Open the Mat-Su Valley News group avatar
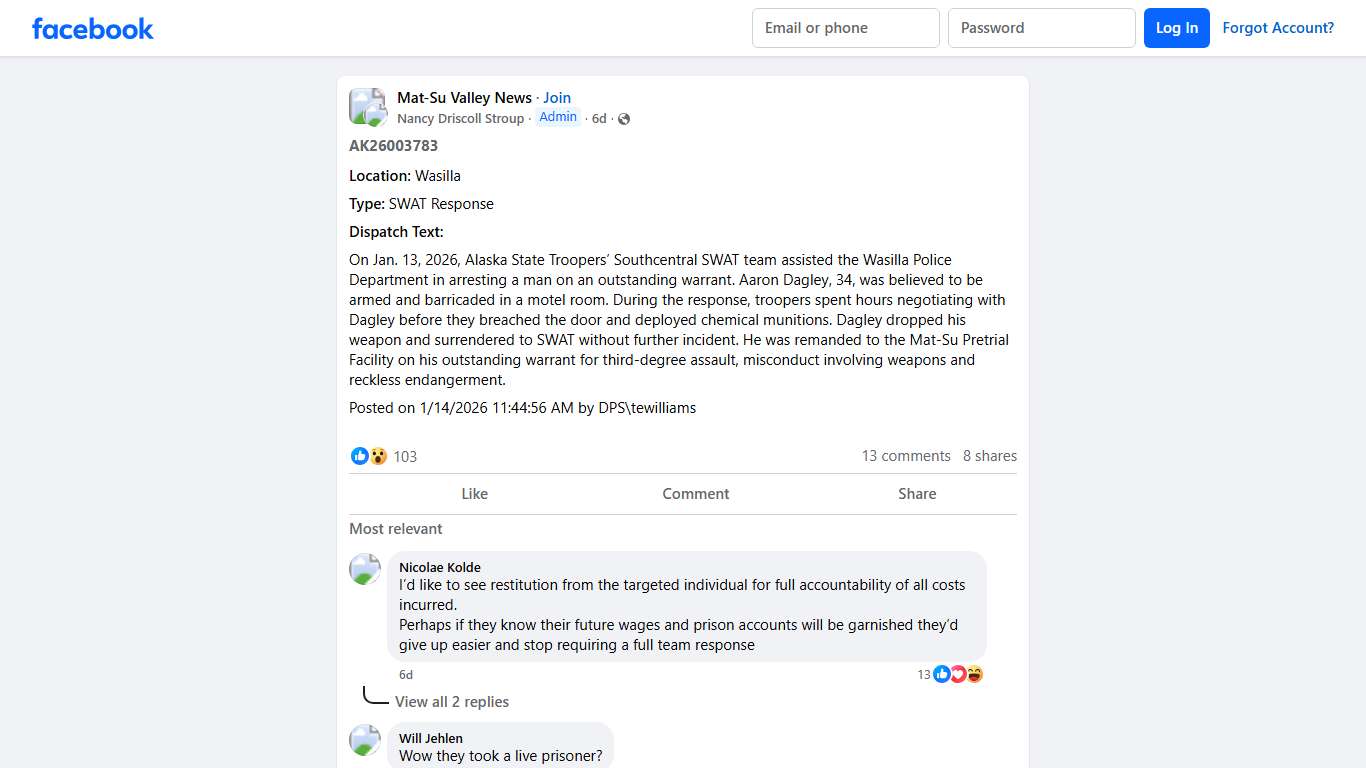The image size is (1366, 768). [x=367, y=107]
